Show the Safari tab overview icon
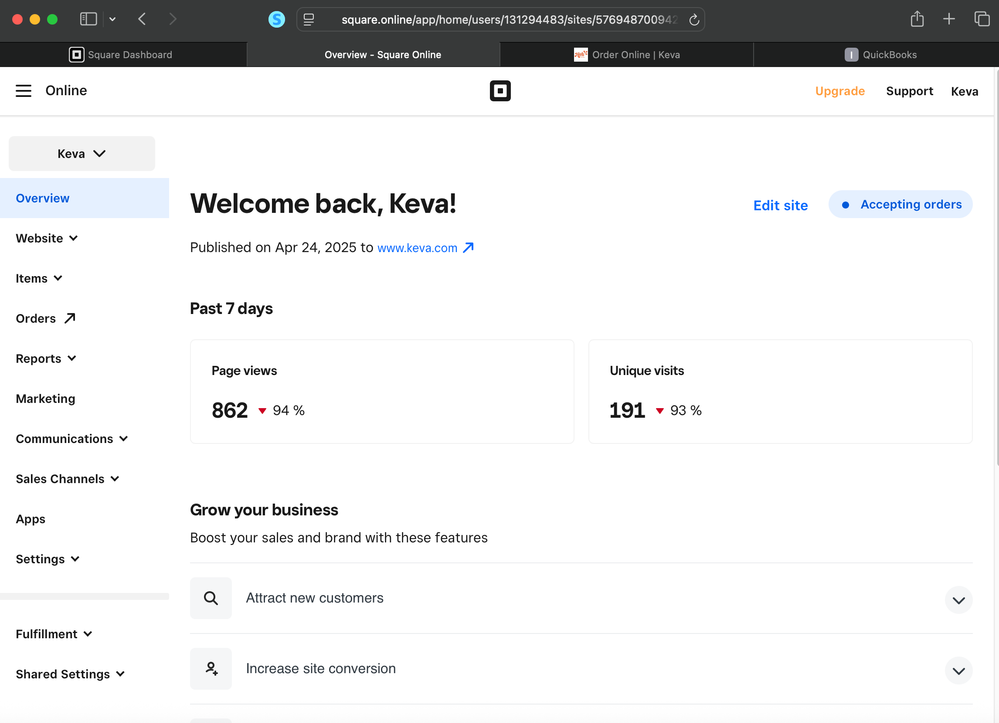 [982, 19]
